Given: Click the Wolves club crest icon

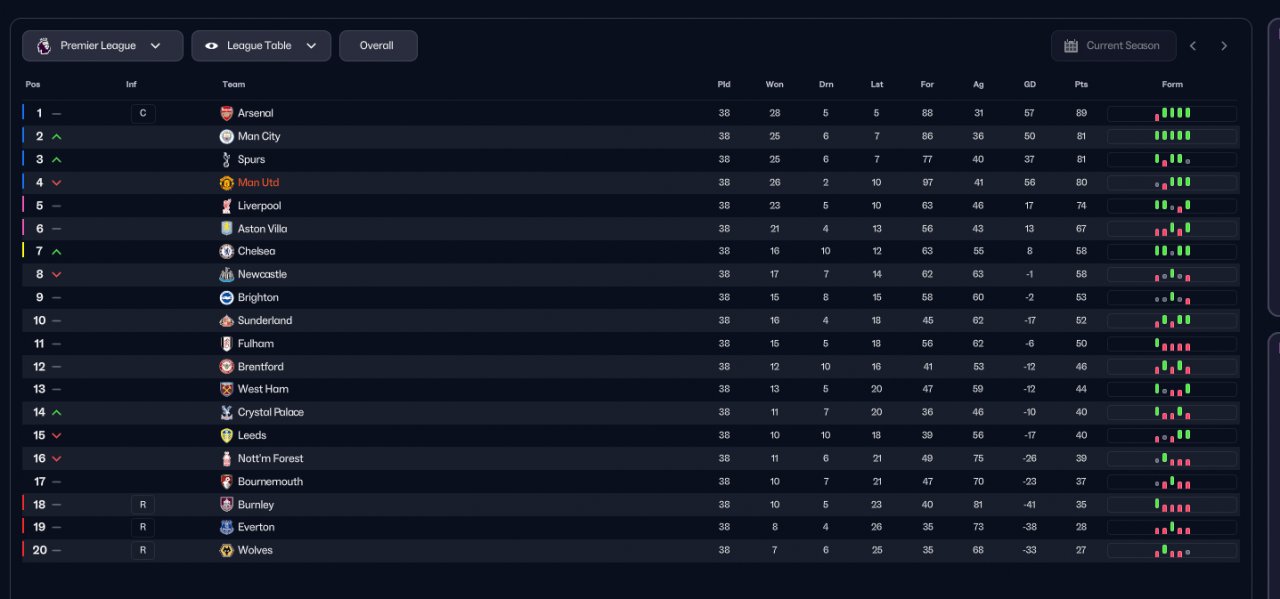Looking at the screenshot, I should tap(226, 551).
